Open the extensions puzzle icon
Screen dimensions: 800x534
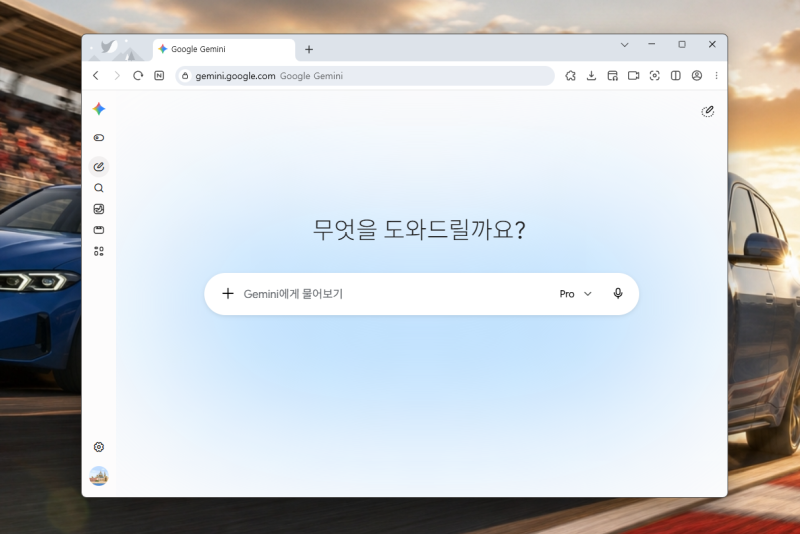[x=570, y=75]
